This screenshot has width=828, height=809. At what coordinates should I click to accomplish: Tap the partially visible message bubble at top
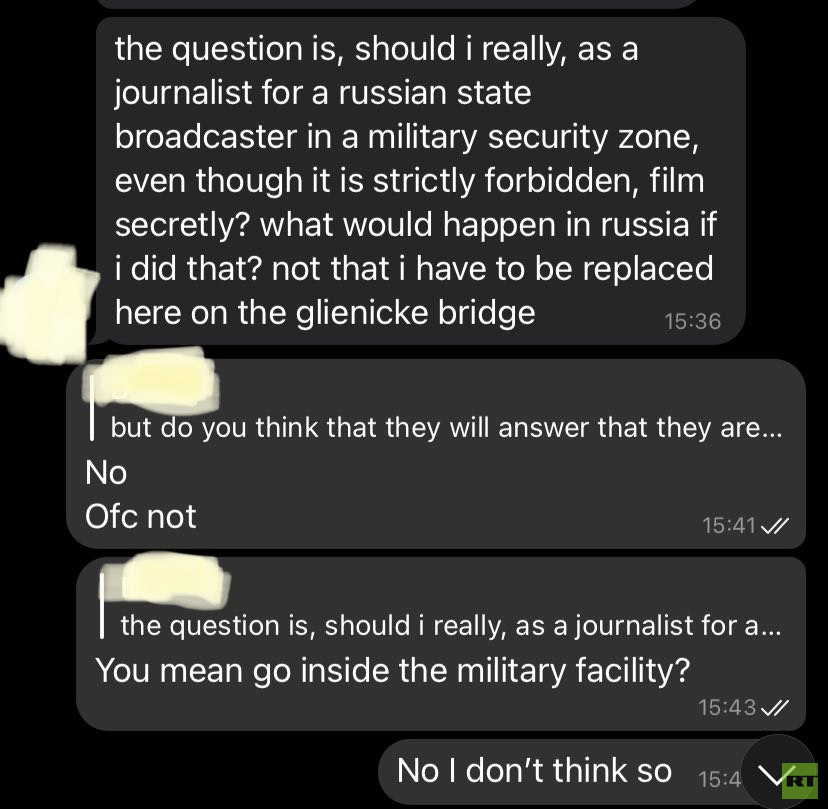click(399, 3)
